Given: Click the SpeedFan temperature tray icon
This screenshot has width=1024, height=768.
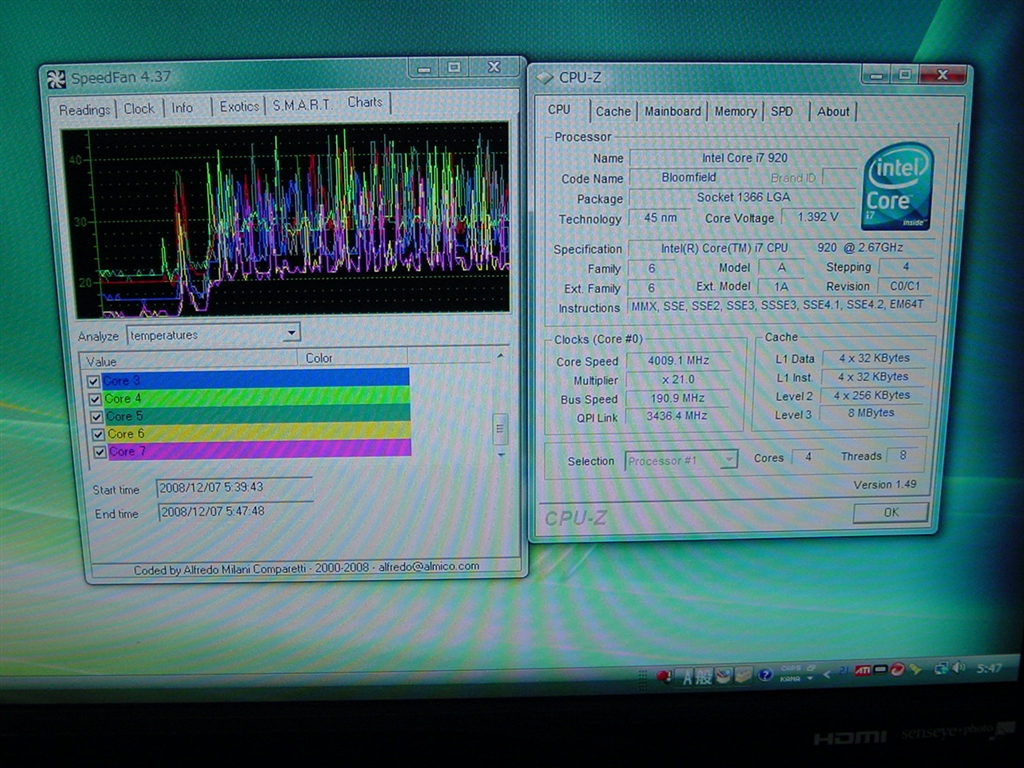Looking at the screenshot, I should click(x=842, y=671).
